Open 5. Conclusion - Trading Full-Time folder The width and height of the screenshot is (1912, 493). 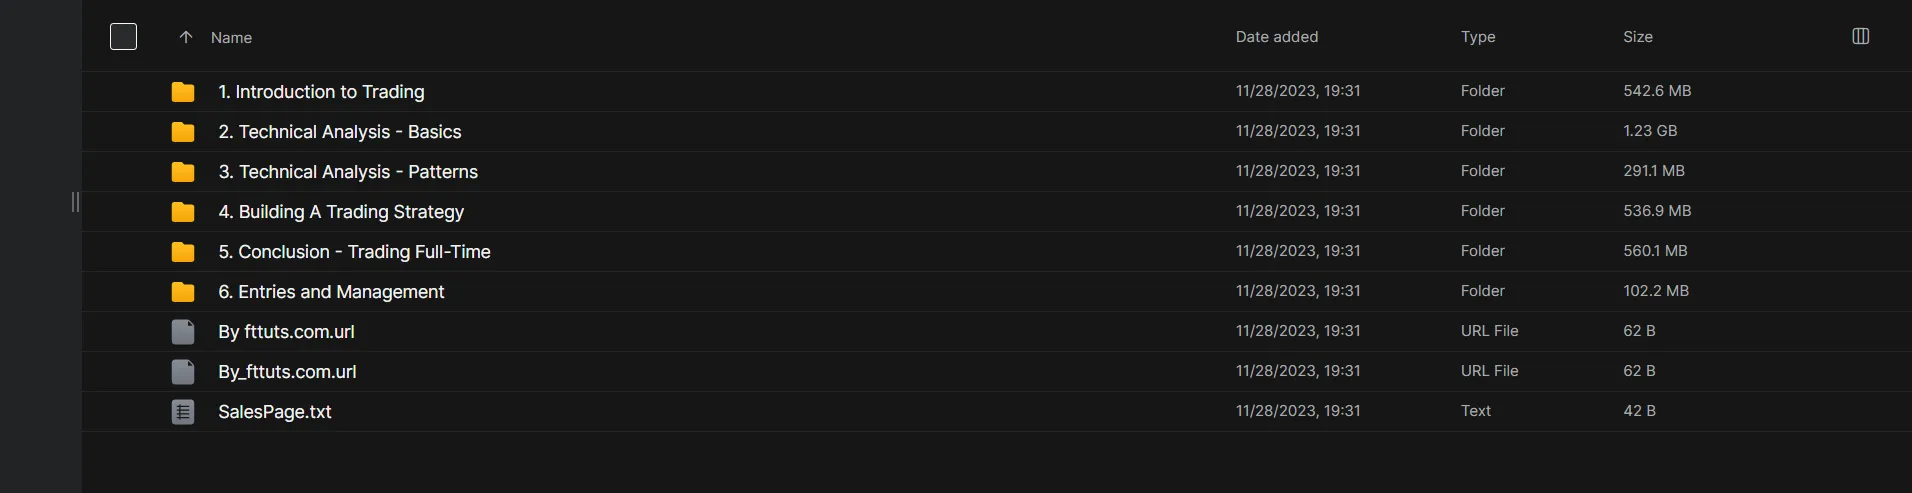(x=354, y=252)
